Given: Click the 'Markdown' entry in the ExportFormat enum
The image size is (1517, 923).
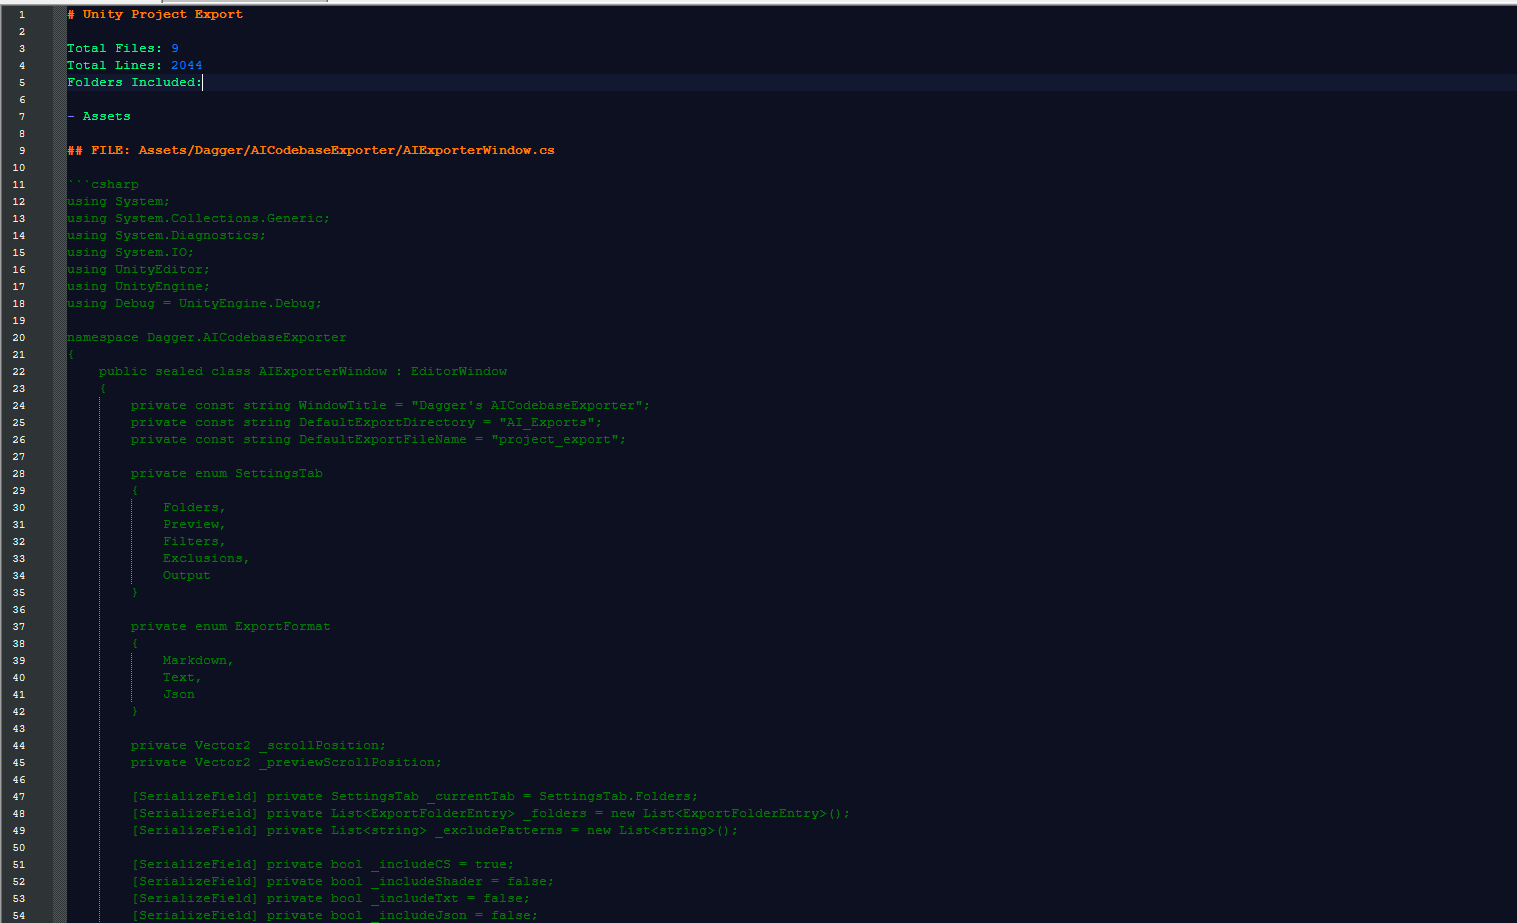Looking at the screenshot, I should pyautogui.click(x=196, y=660).
